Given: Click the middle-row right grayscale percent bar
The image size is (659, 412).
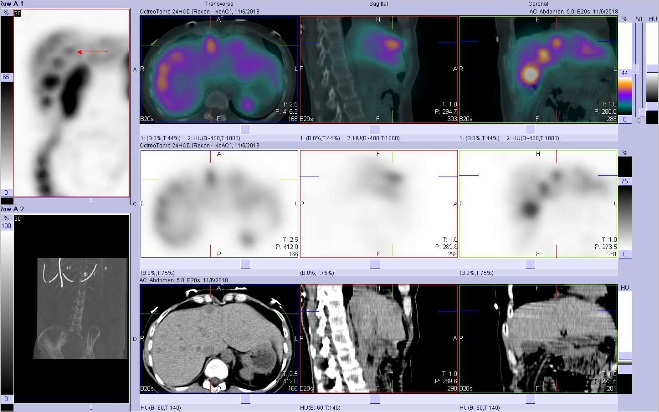Looking at the screenshot, I should (625, 217).
